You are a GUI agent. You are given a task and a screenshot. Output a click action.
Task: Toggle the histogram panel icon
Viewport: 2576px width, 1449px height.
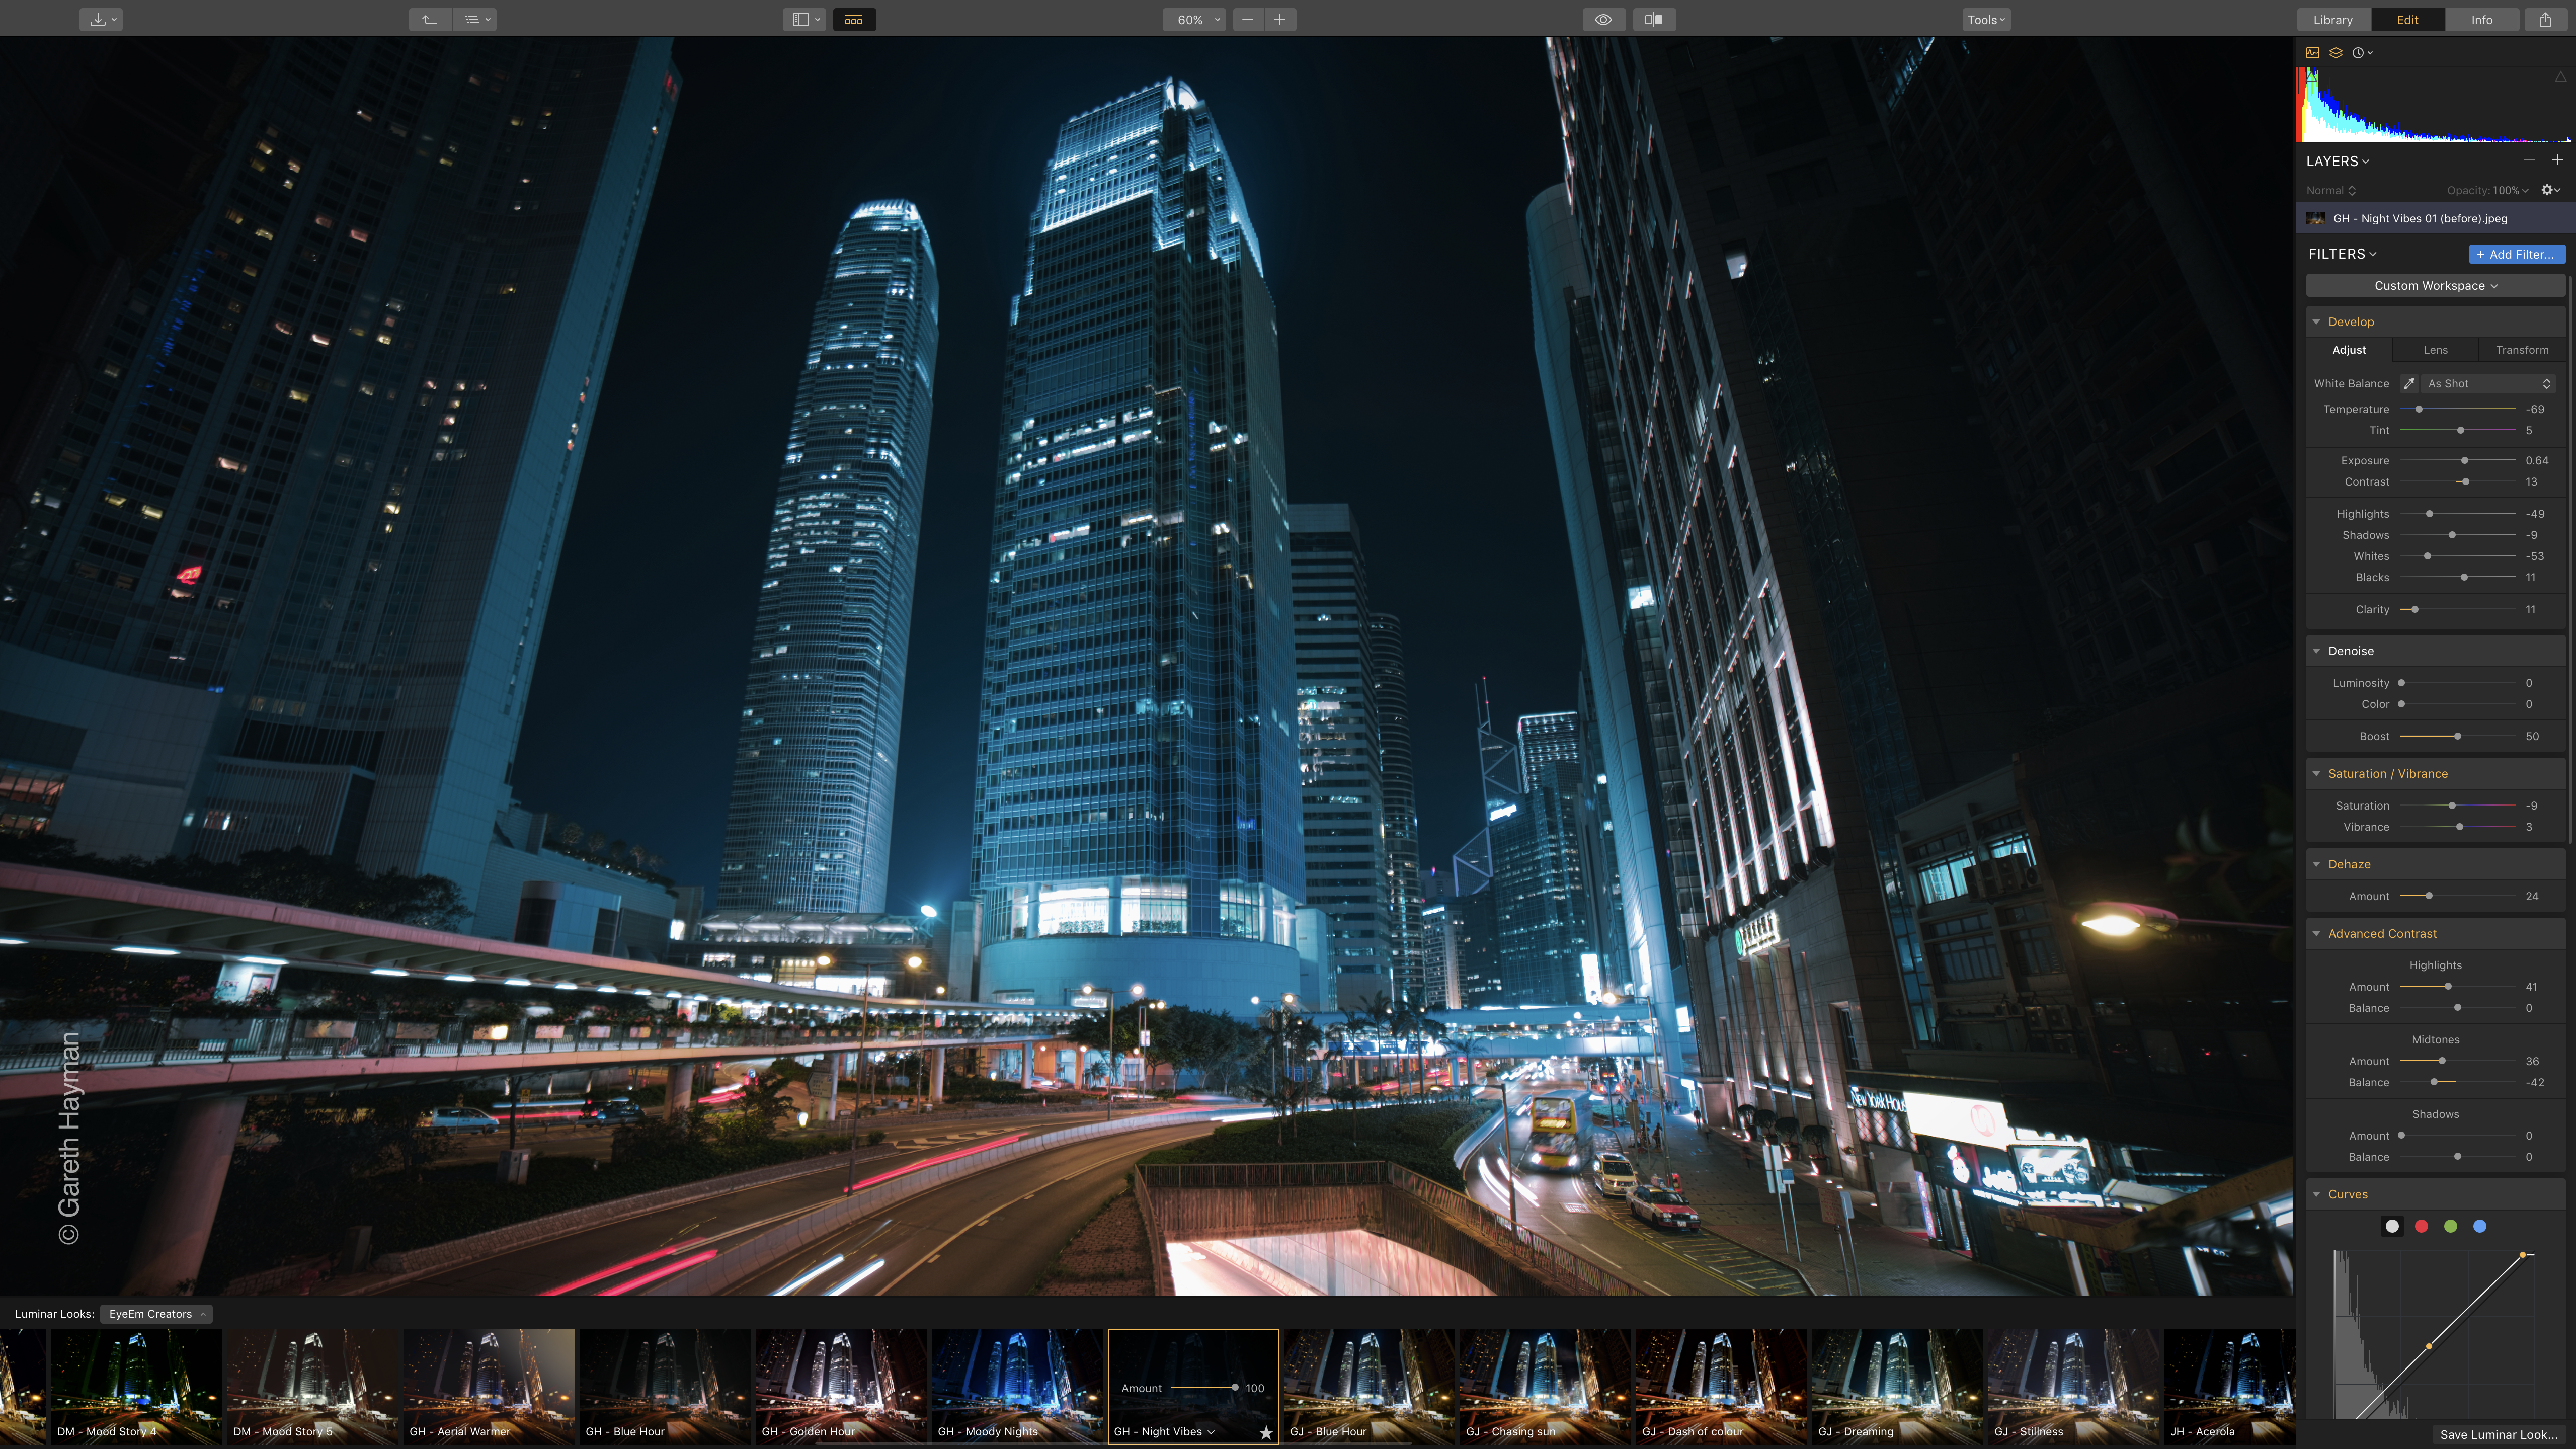pyautogui.click(x=2312, y=53)
